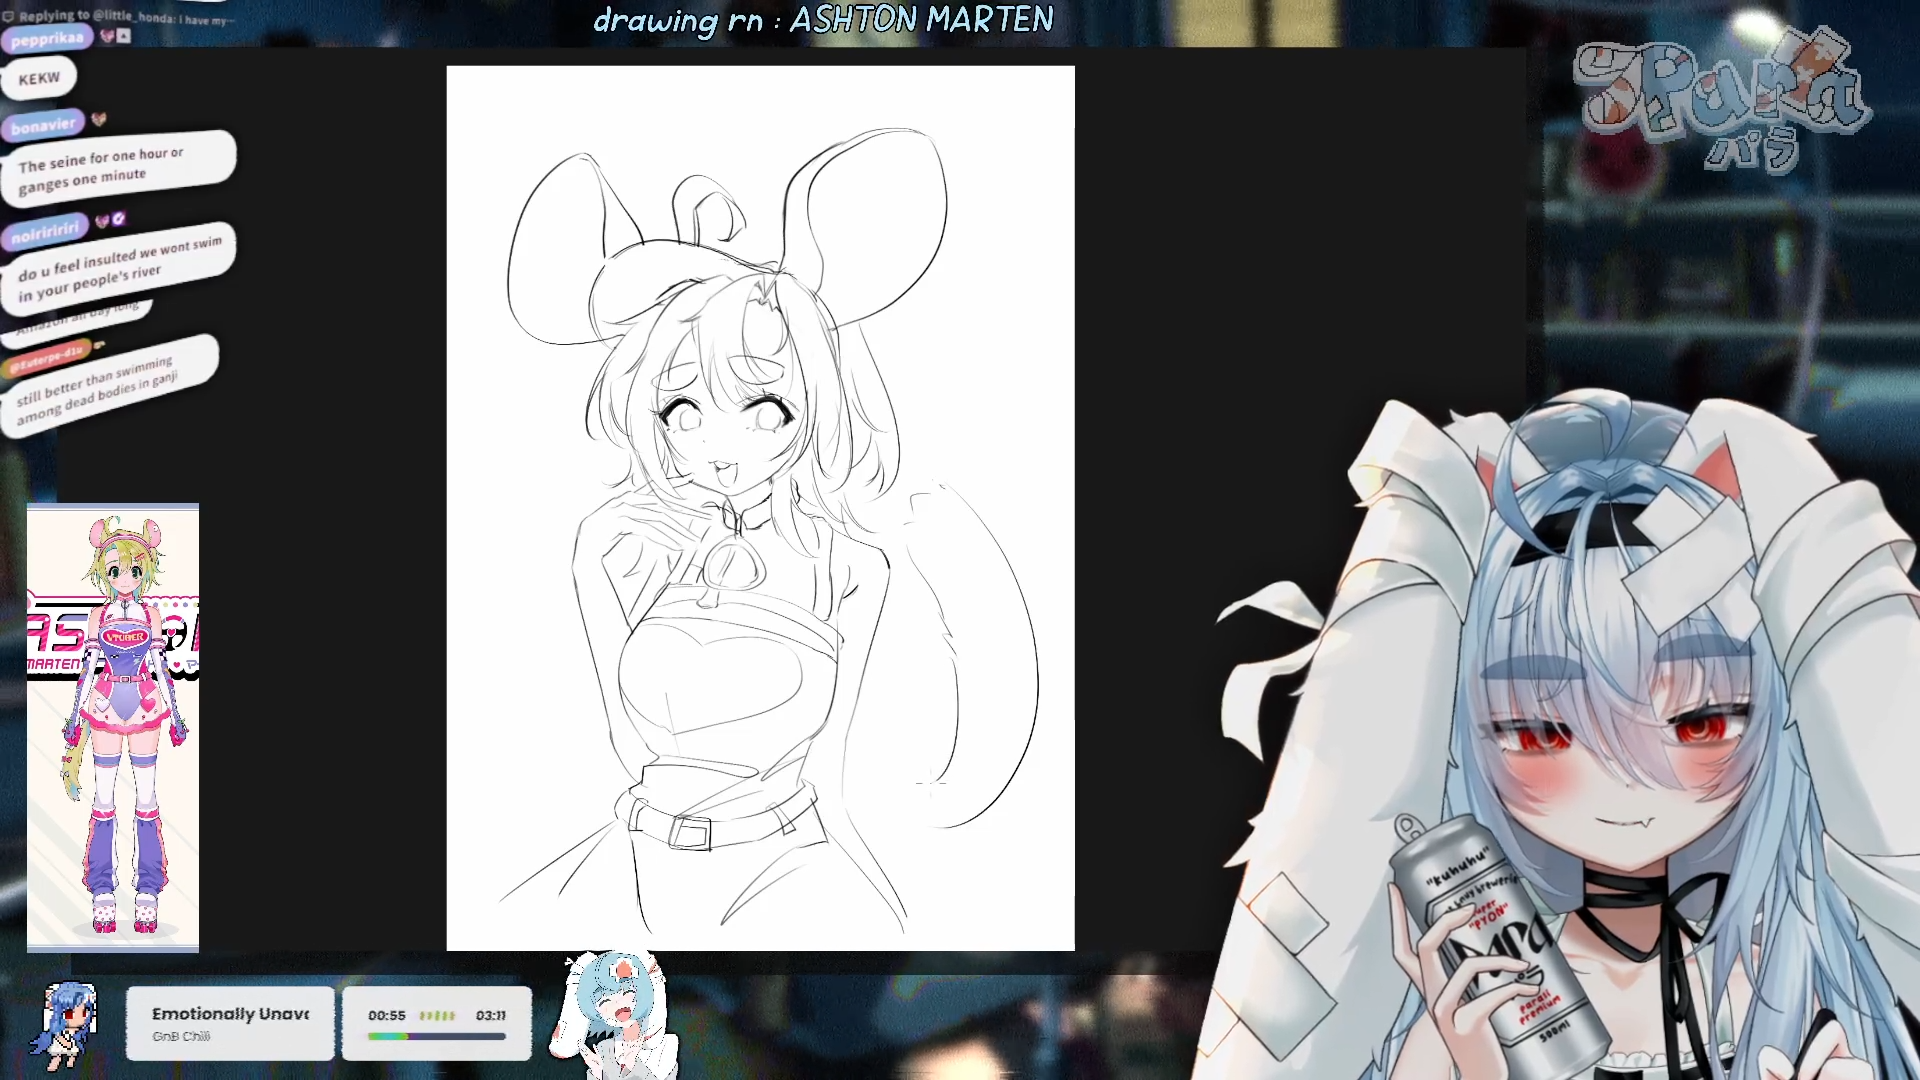Click the song progress bar
1920x1080 pixels.
(x=437, y=1037)
